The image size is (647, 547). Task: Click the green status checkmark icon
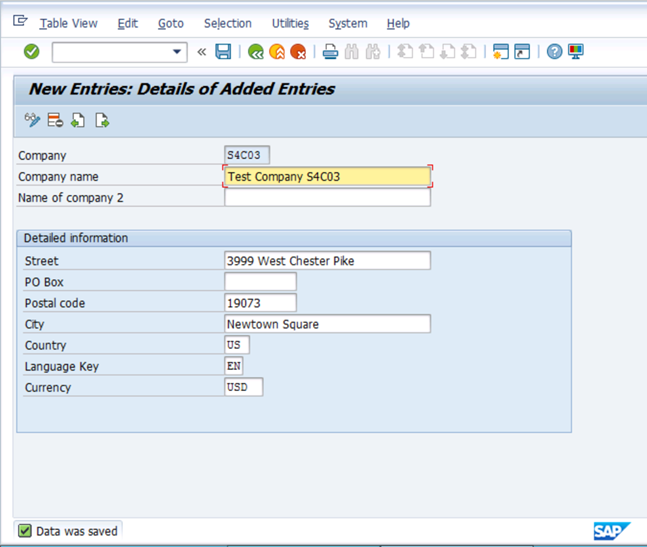[25, 531]
